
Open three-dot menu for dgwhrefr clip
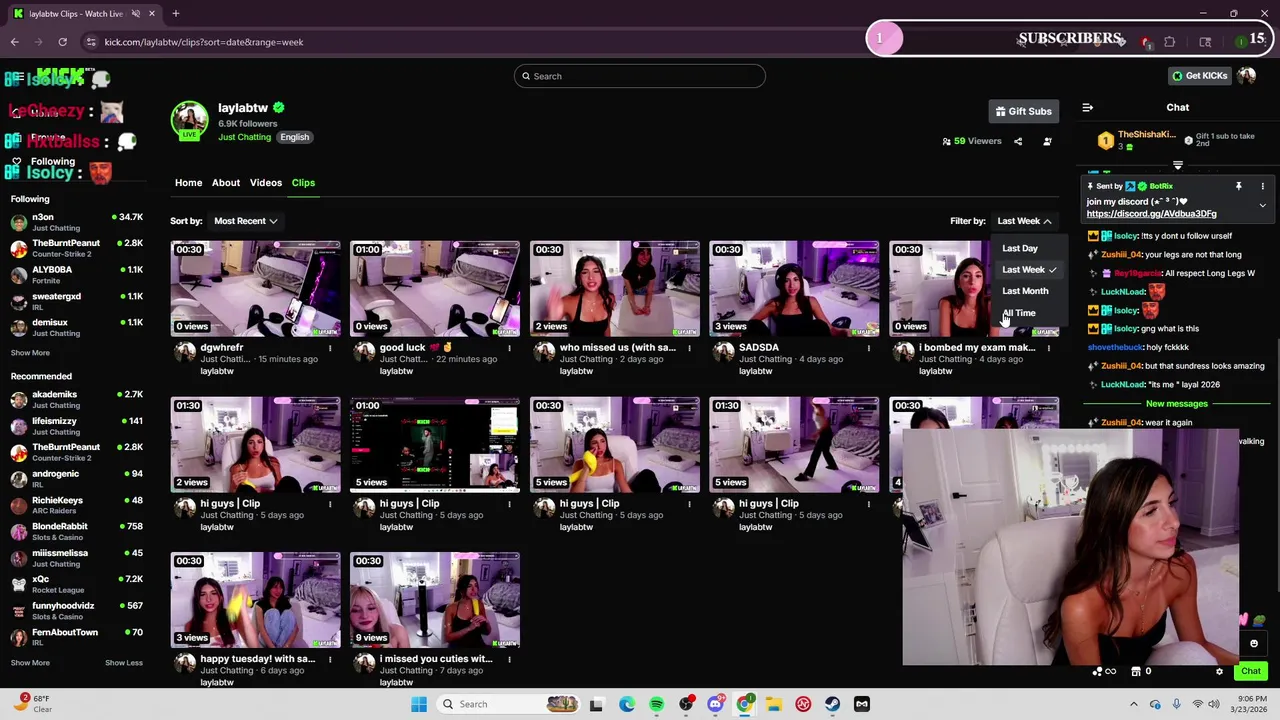[330, 348]
